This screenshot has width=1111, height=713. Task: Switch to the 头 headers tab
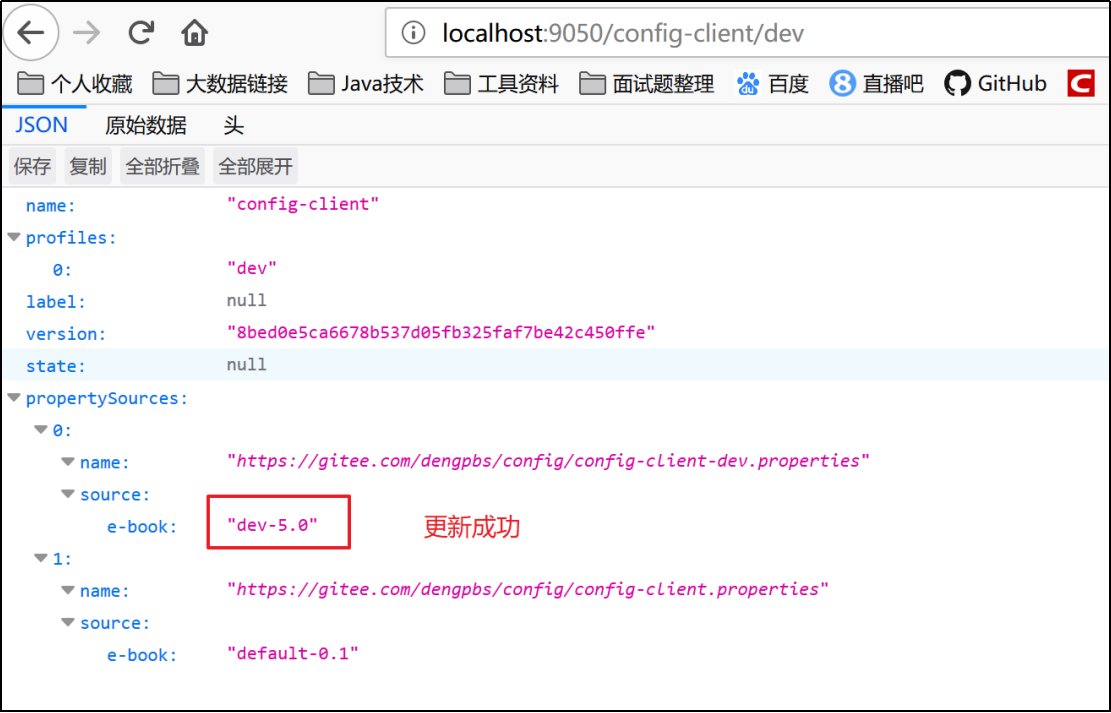click(233, 125)
